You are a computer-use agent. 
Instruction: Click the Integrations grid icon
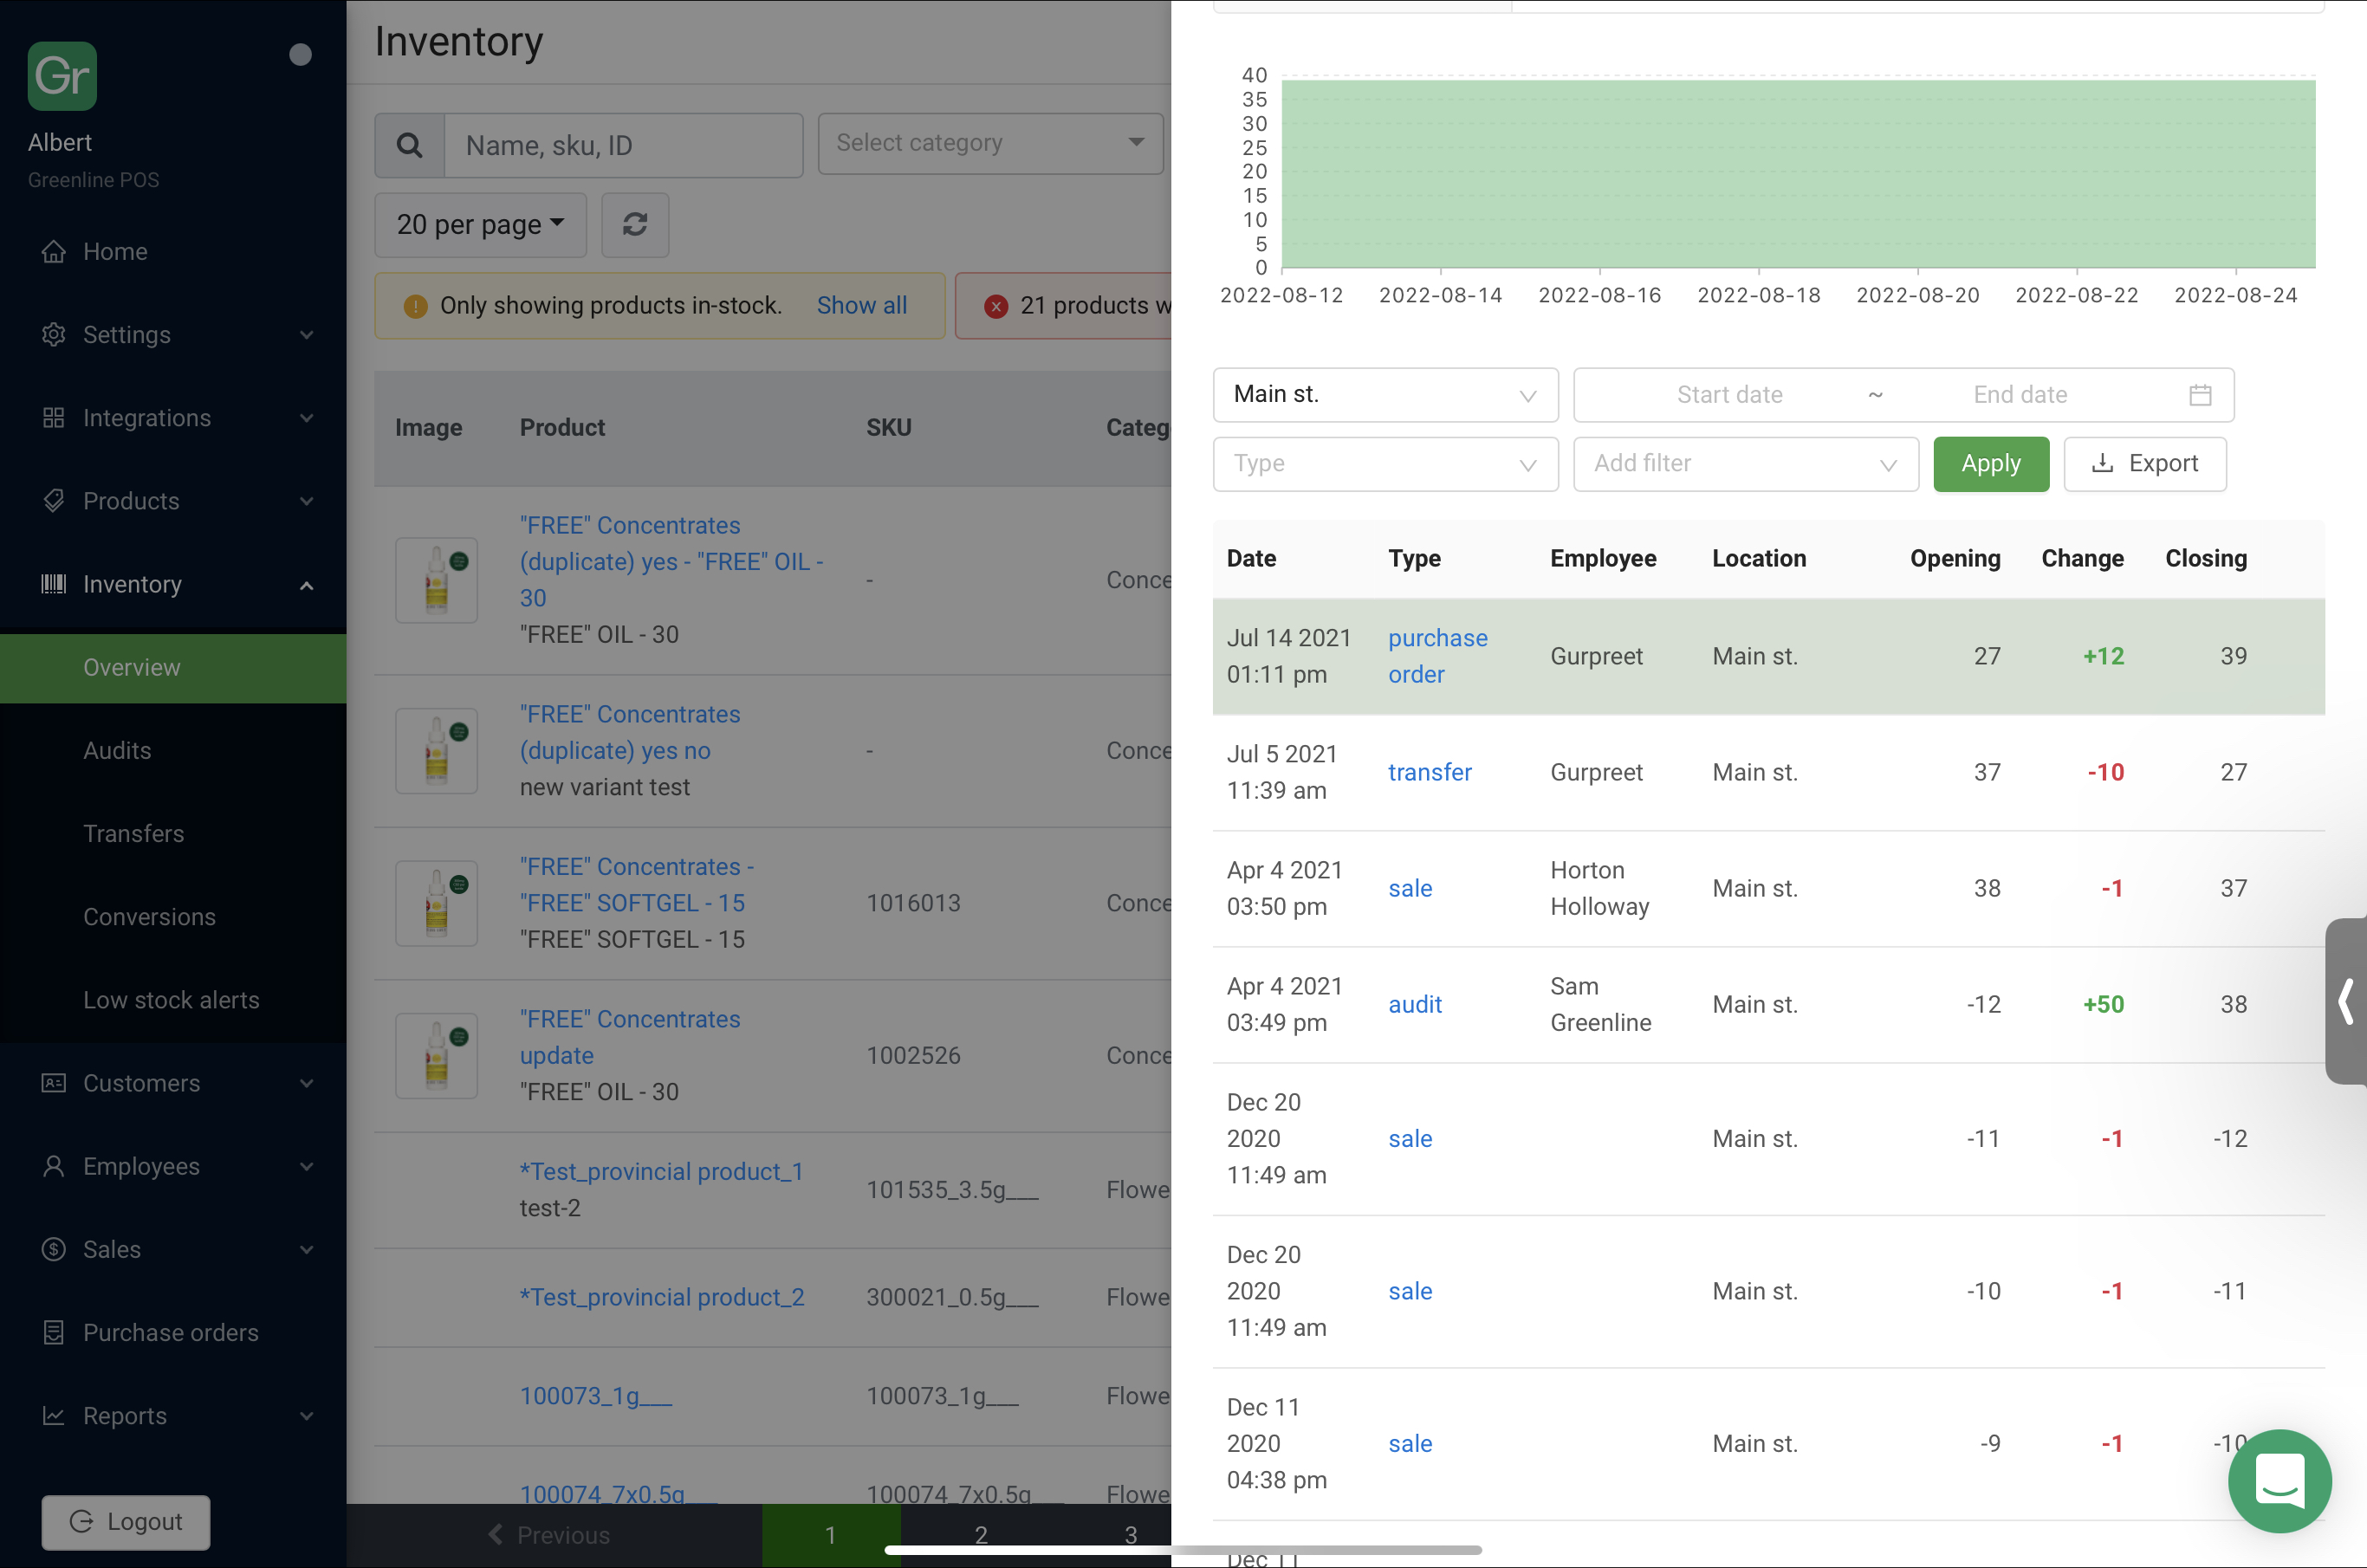54,417
